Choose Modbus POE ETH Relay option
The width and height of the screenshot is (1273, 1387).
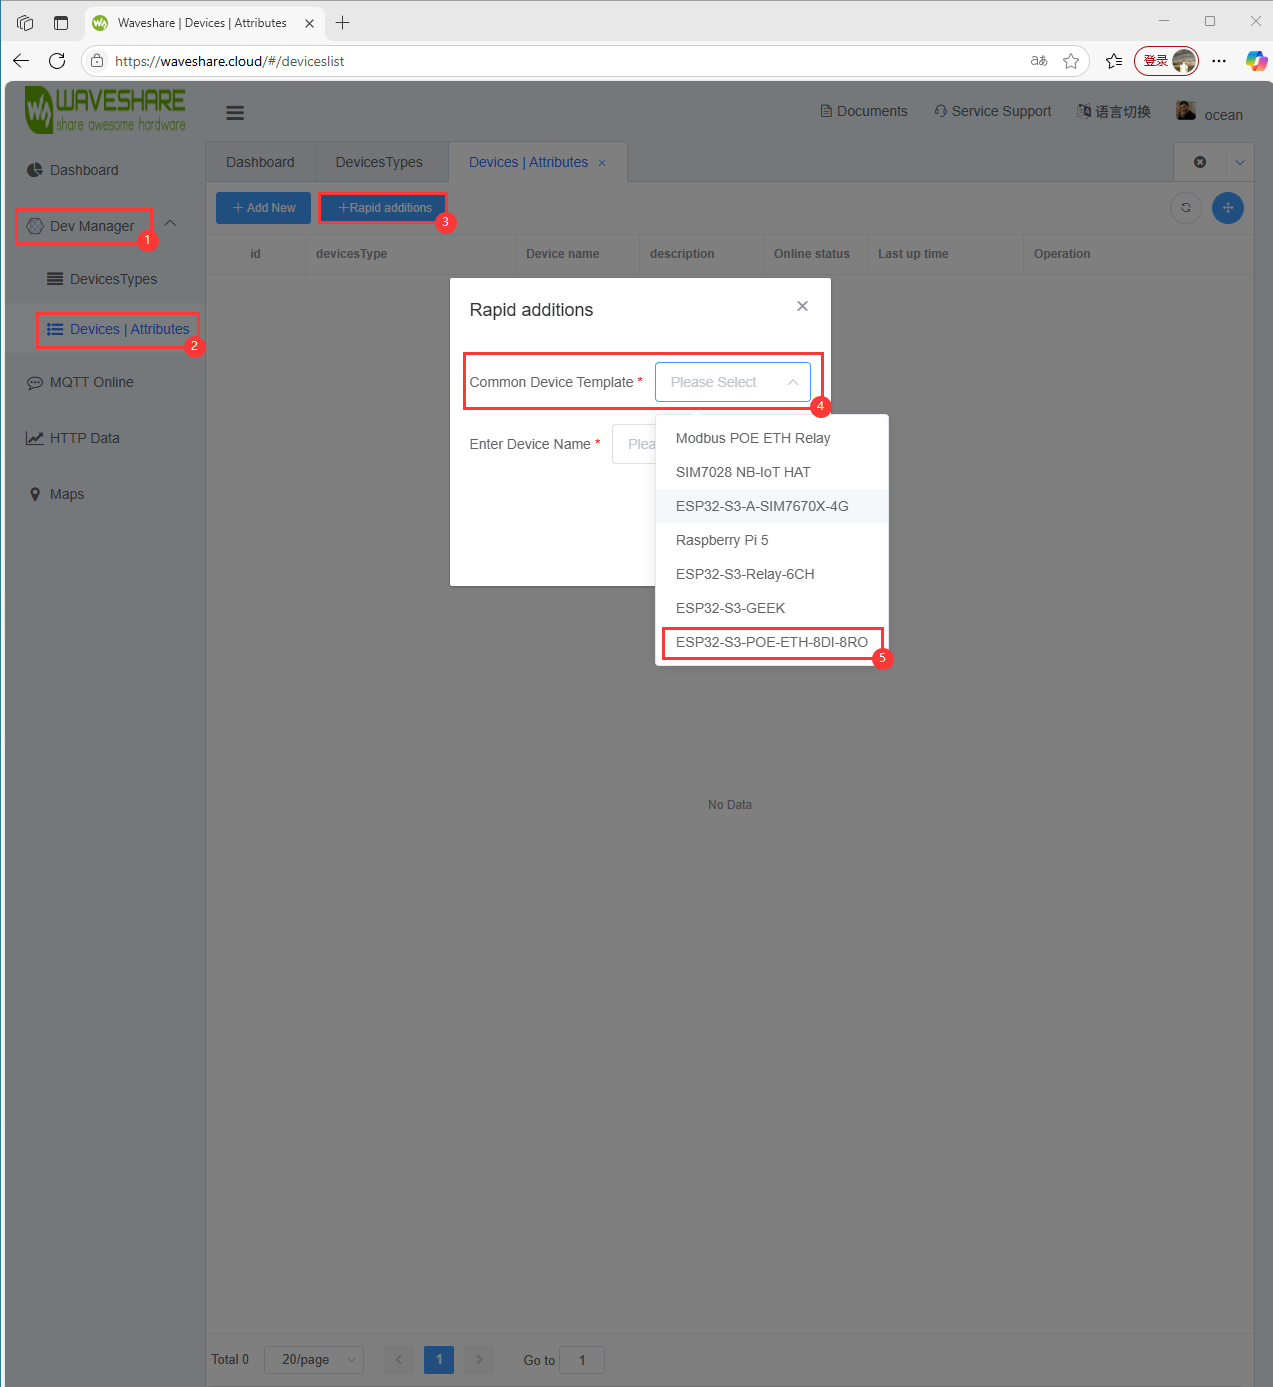[x=772, y=438]
